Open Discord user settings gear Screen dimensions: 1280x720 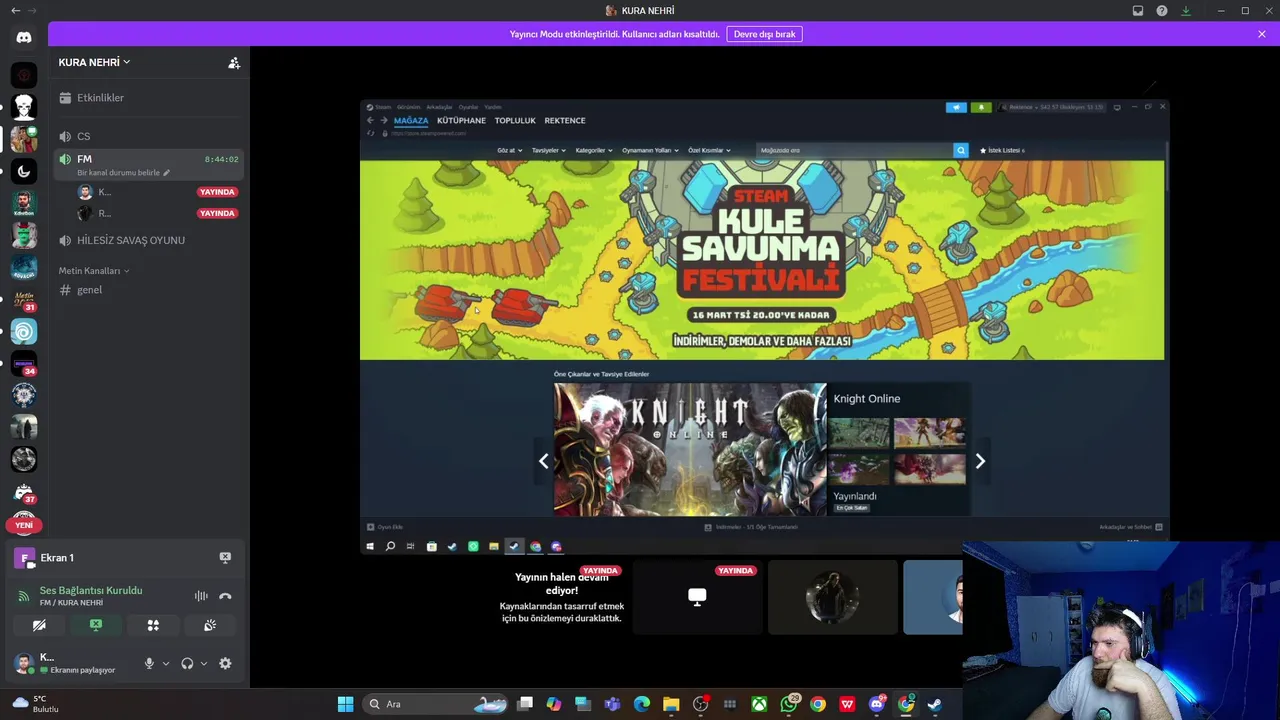coord(225,663)
